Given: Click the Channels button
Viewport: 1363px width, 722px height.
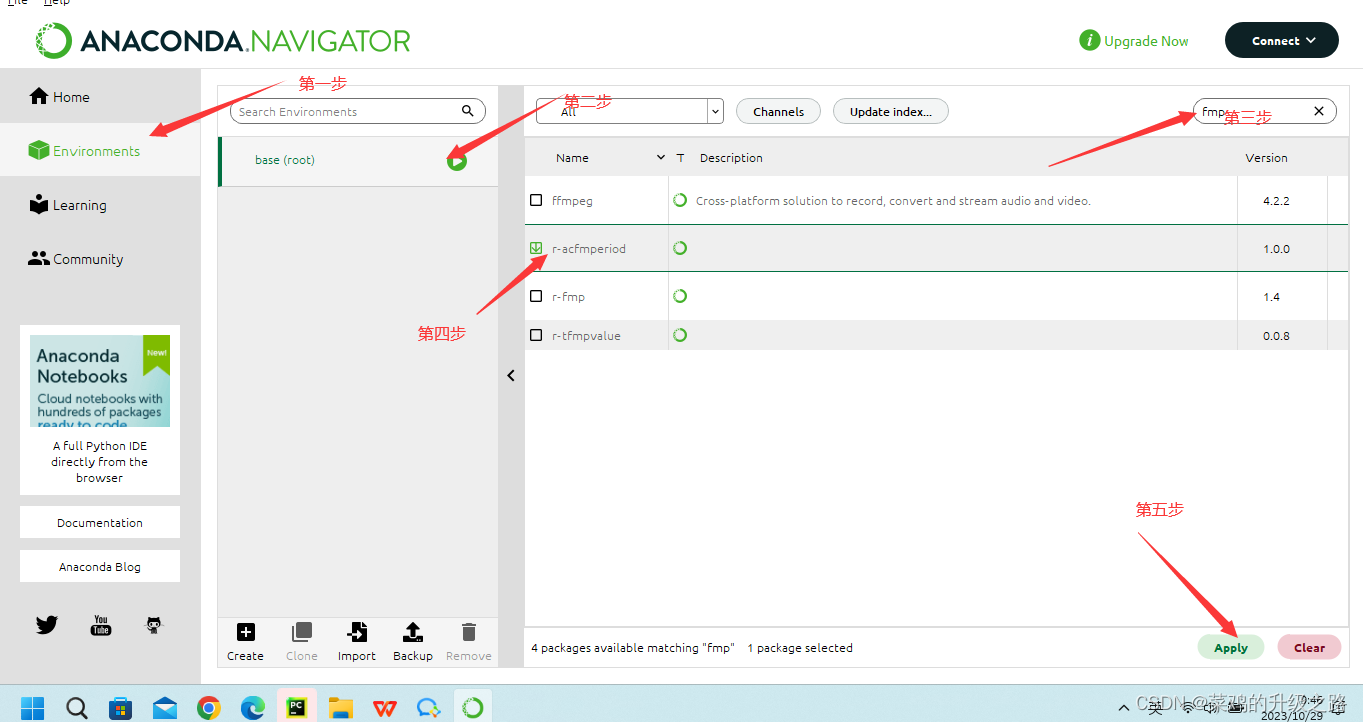Looking at the screenshot, I should [778, 111].
